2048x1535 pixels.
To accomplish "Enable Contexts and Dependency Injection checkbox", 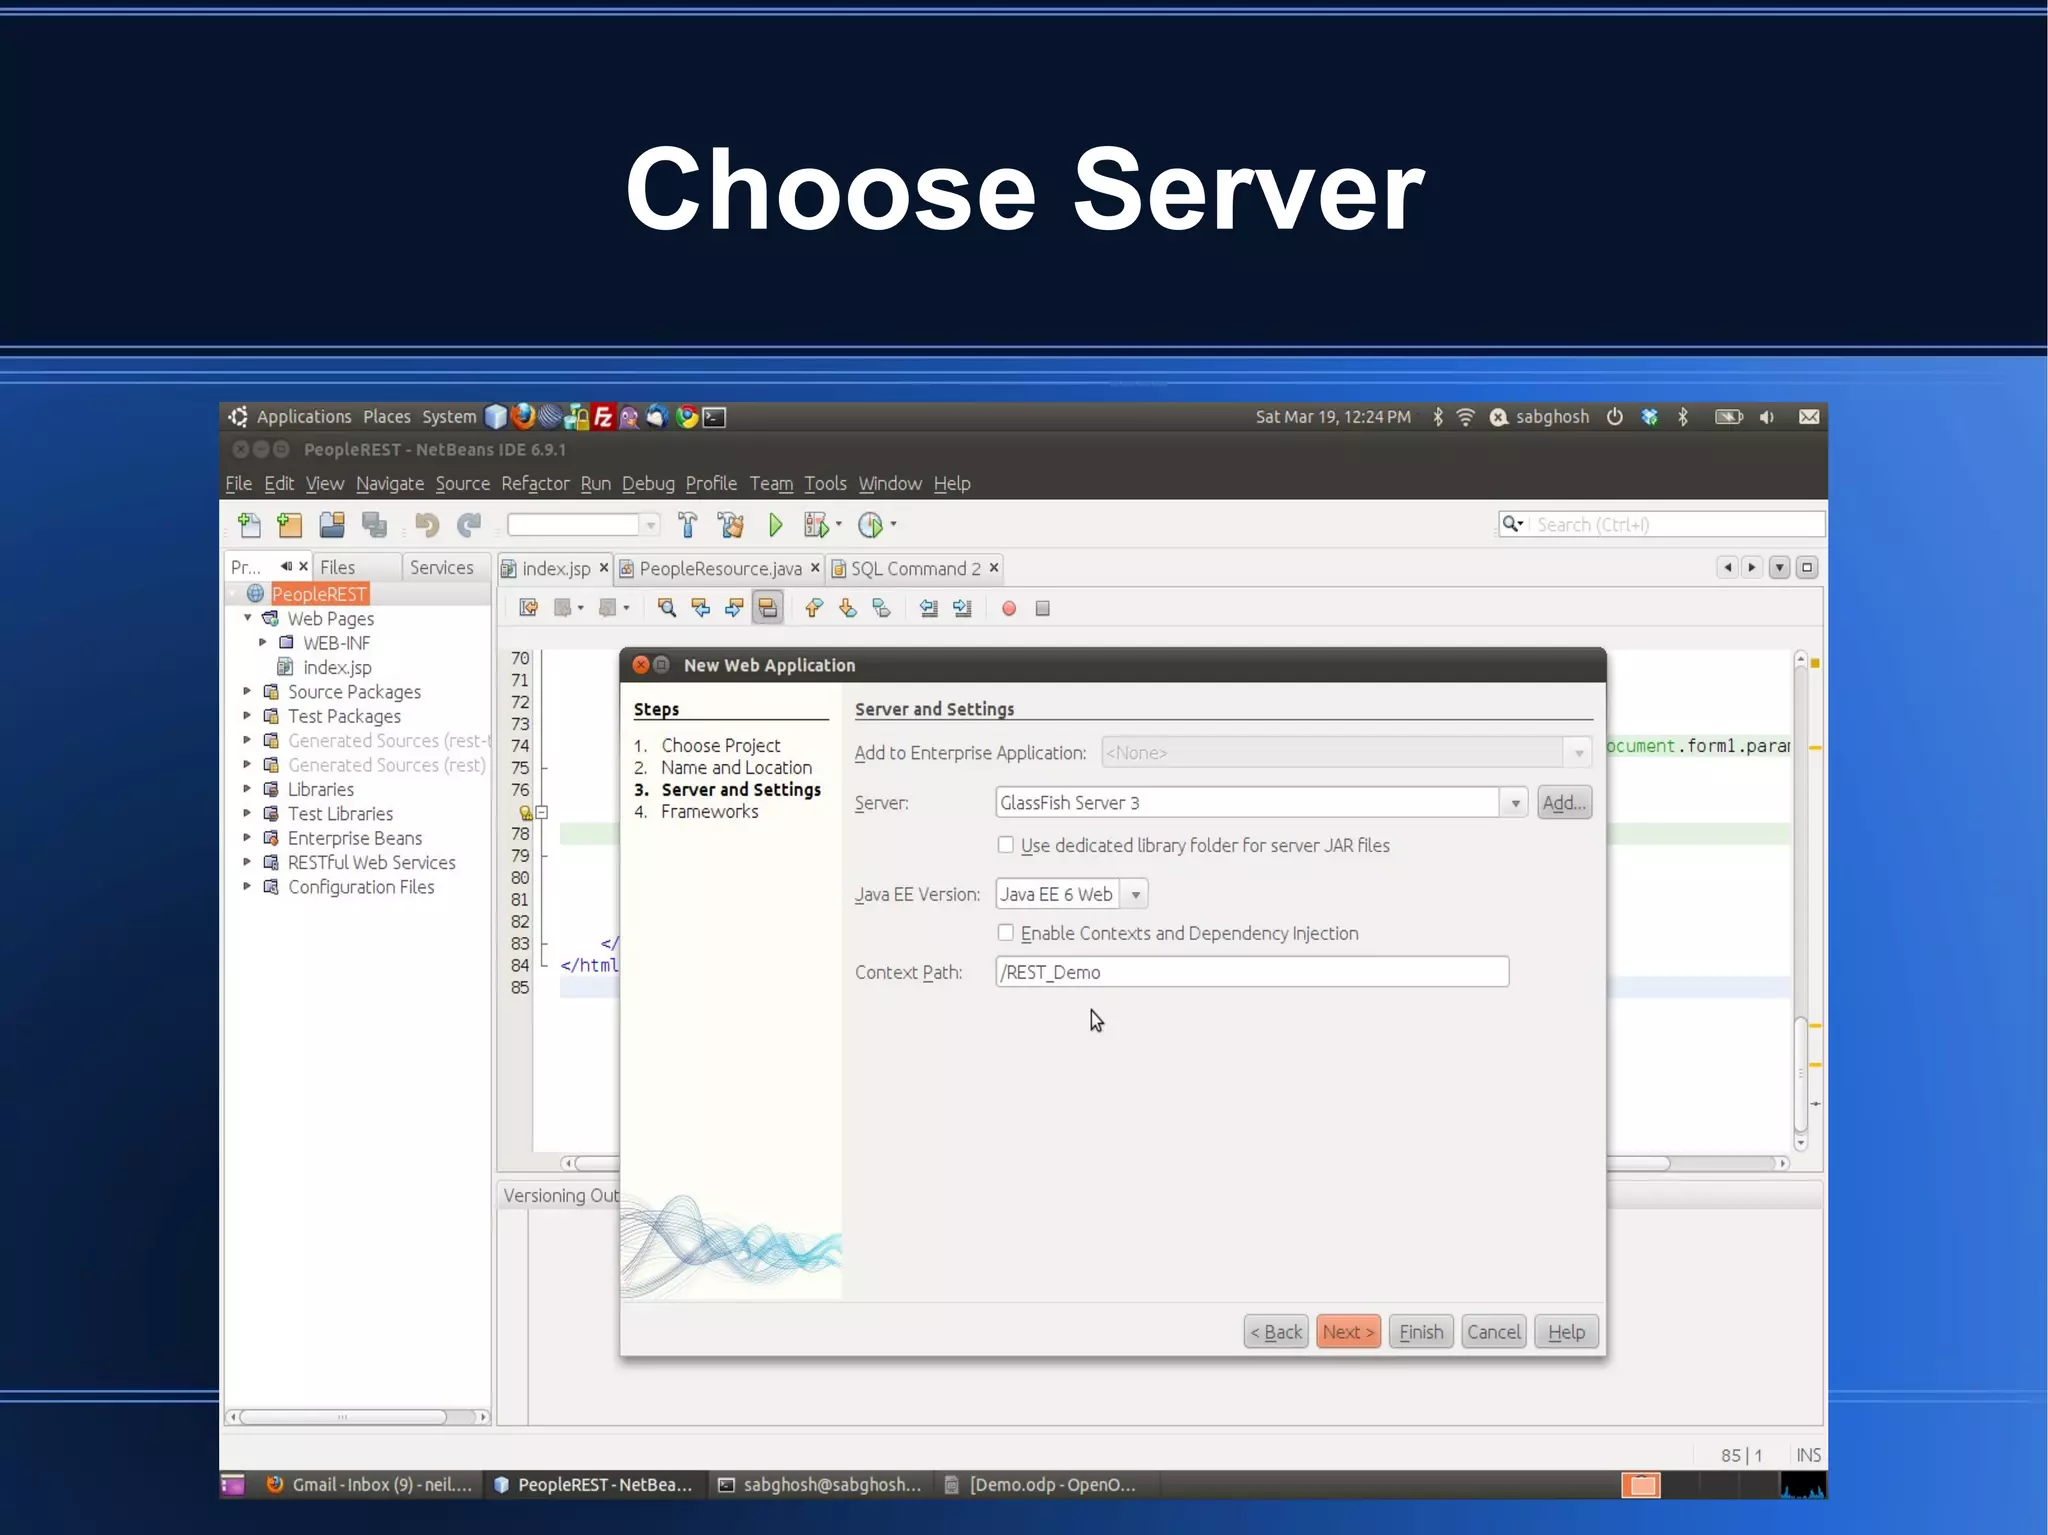I will coord(1005,933).
